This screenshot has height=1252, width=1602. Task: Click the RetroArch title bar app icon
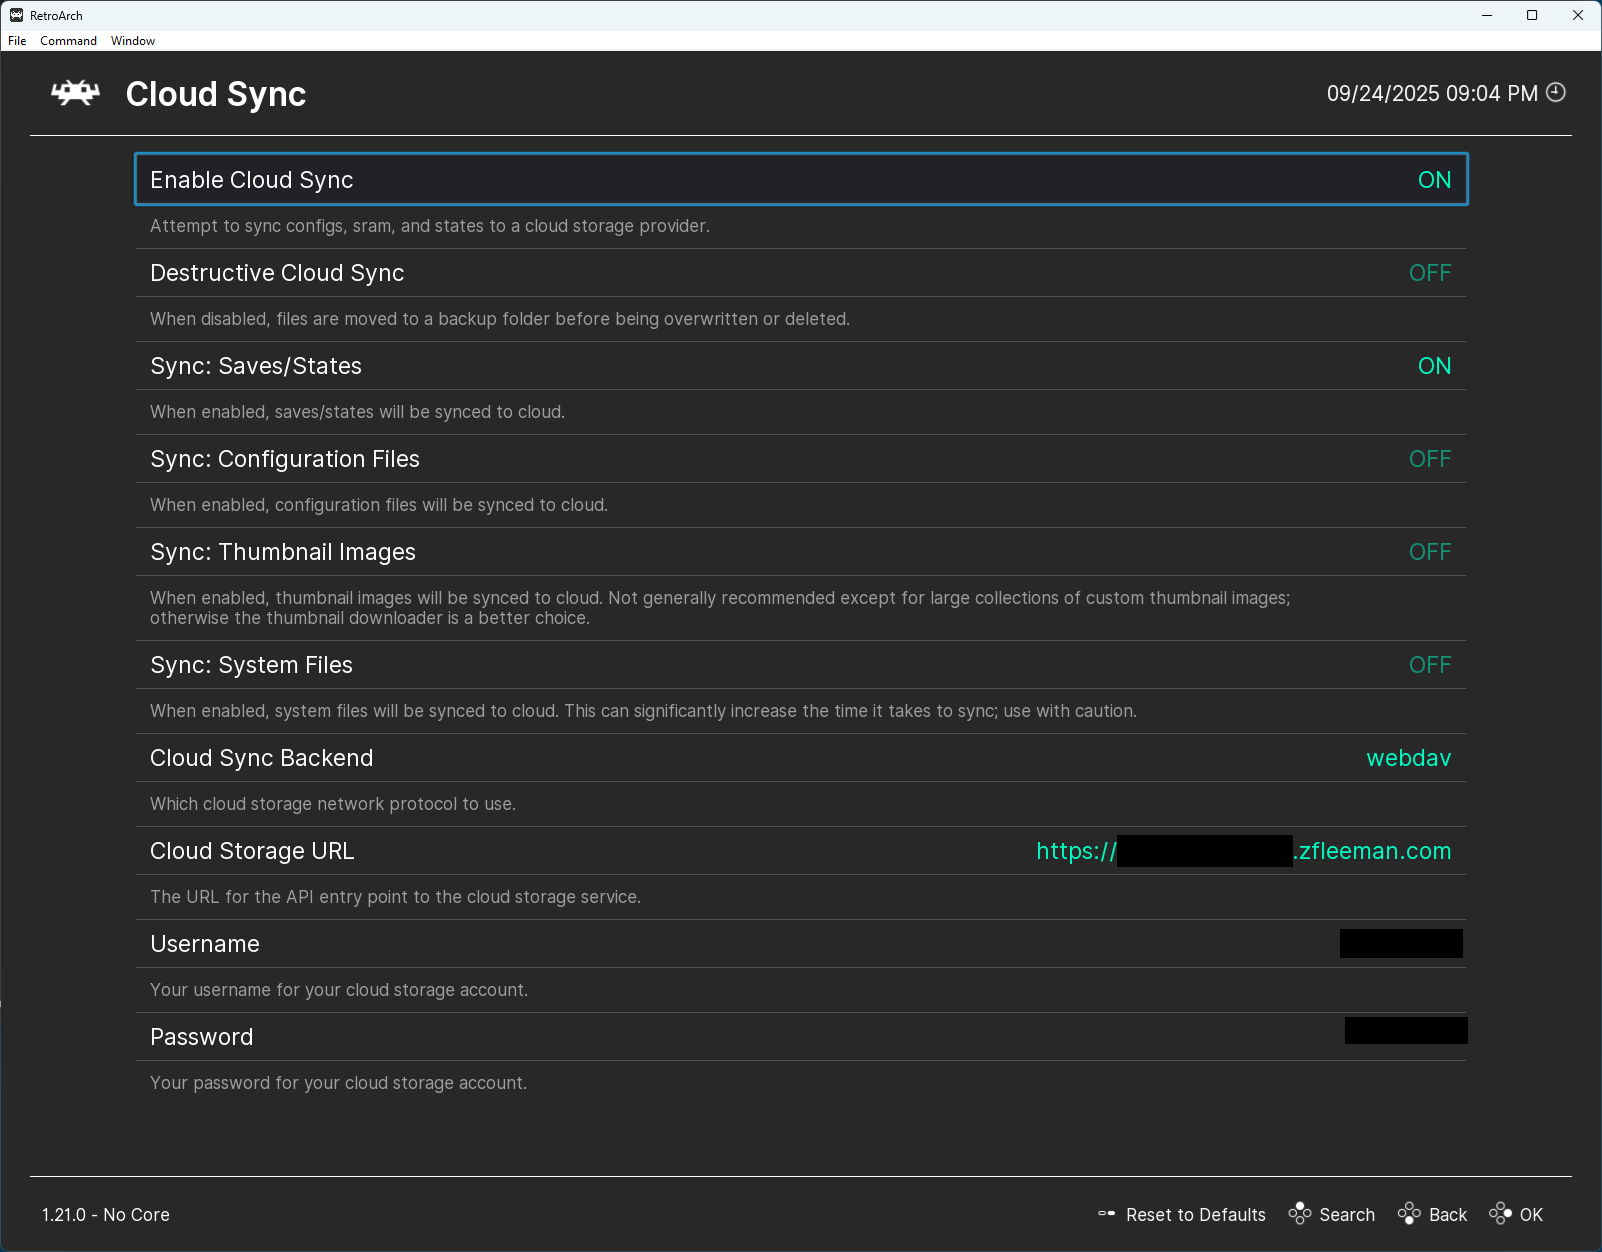tap(16, 15)
